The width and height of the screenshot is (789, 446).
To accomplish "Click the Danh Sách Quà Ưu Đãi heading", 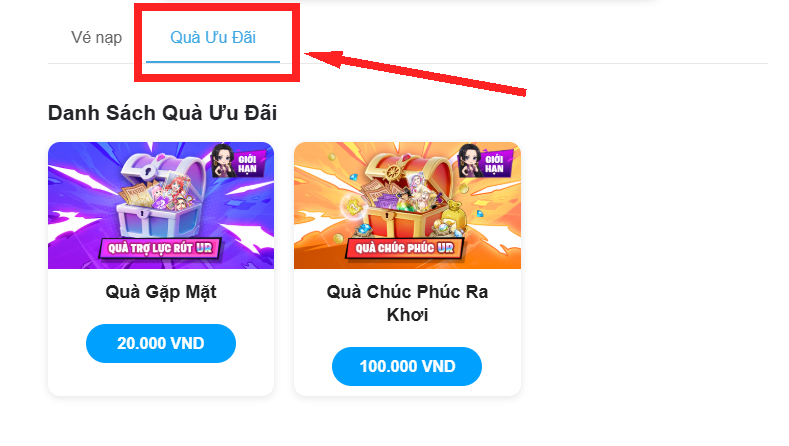I will [163, 113].
